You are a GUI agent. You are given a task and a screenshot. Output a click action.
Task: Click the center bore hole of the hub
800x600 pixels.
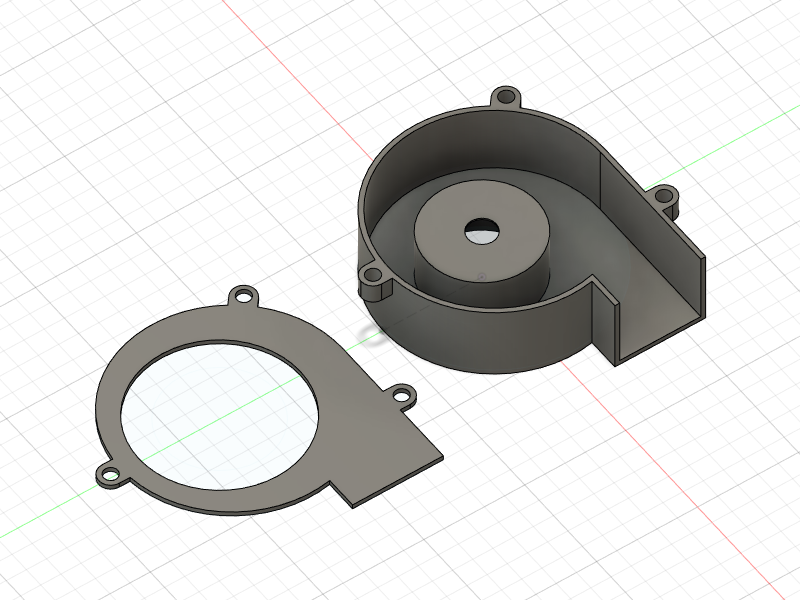pyautogui.click(x=481, y=231)
